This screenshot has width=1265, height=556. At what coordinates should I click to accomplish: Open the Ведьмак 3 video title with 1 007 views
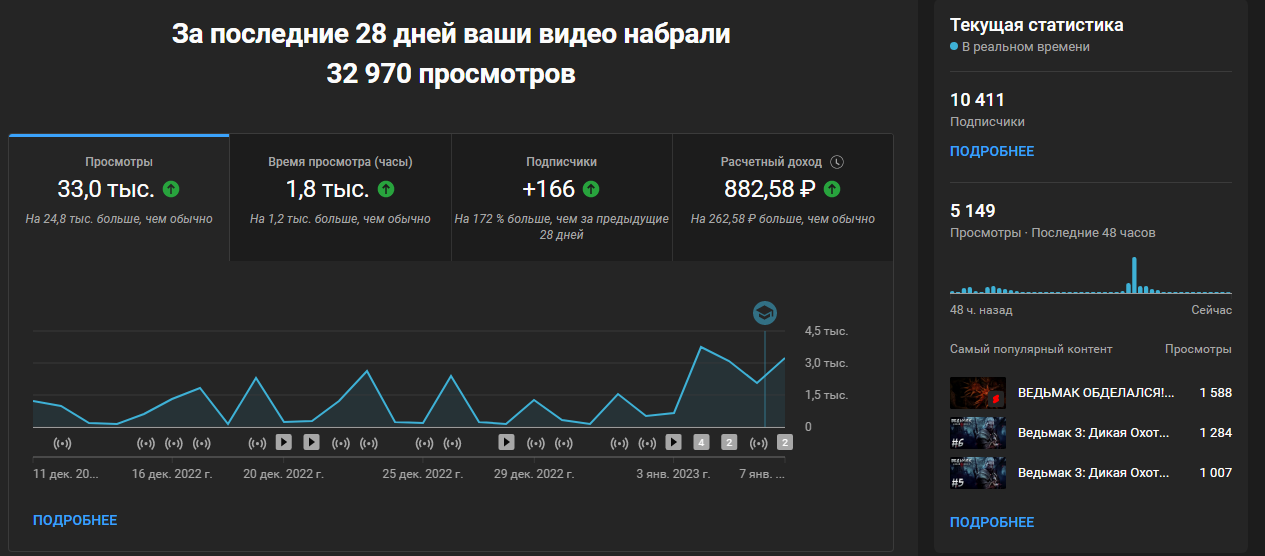(1092, 472)
